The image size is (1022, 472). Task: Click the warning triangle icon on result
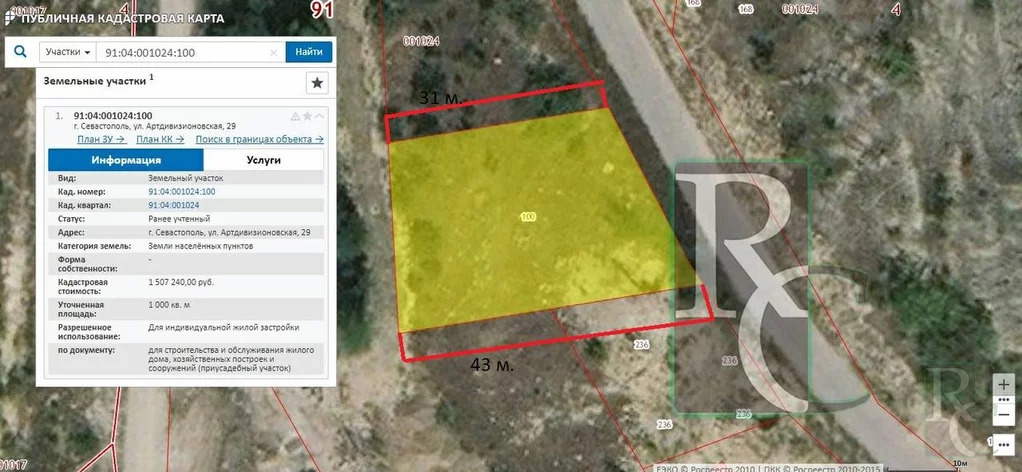tap(295, 116)
